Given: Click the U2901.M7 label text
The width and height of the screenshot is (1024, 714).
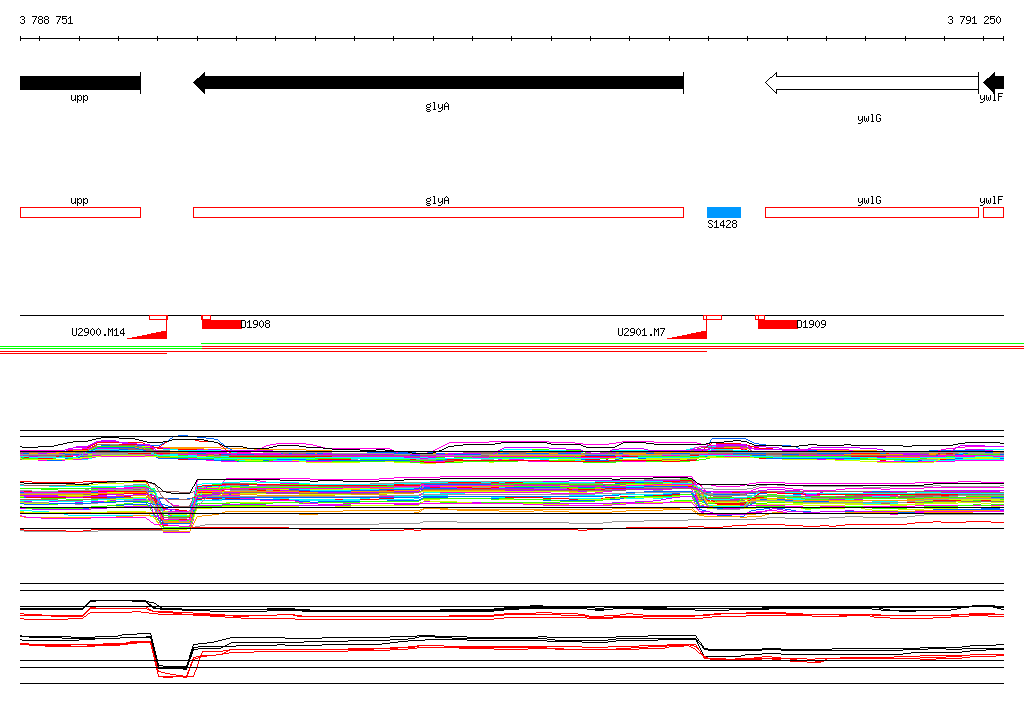Looking at the screenshot, I should click(641, 332).
